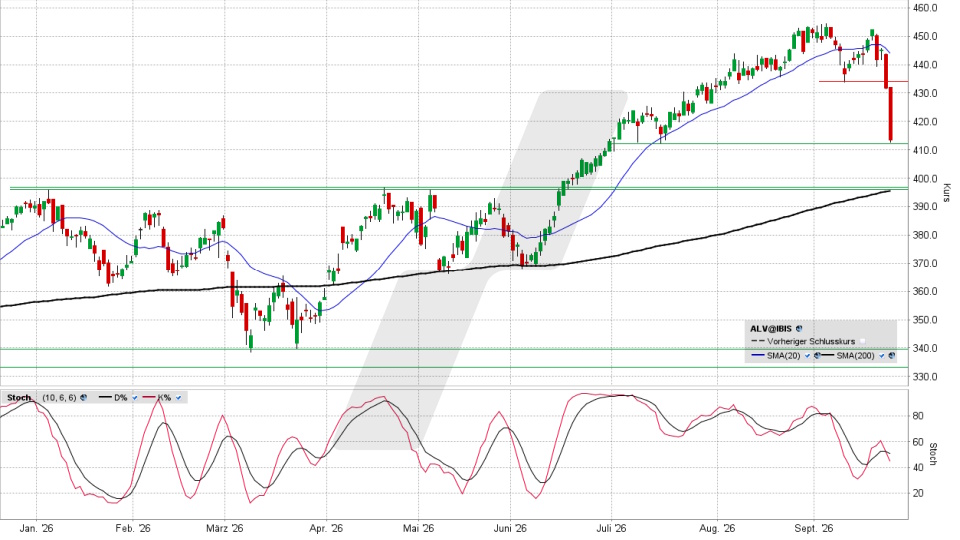Click the 330.0 price axis value
Screen dimensions: 960x540
[926, 377]
